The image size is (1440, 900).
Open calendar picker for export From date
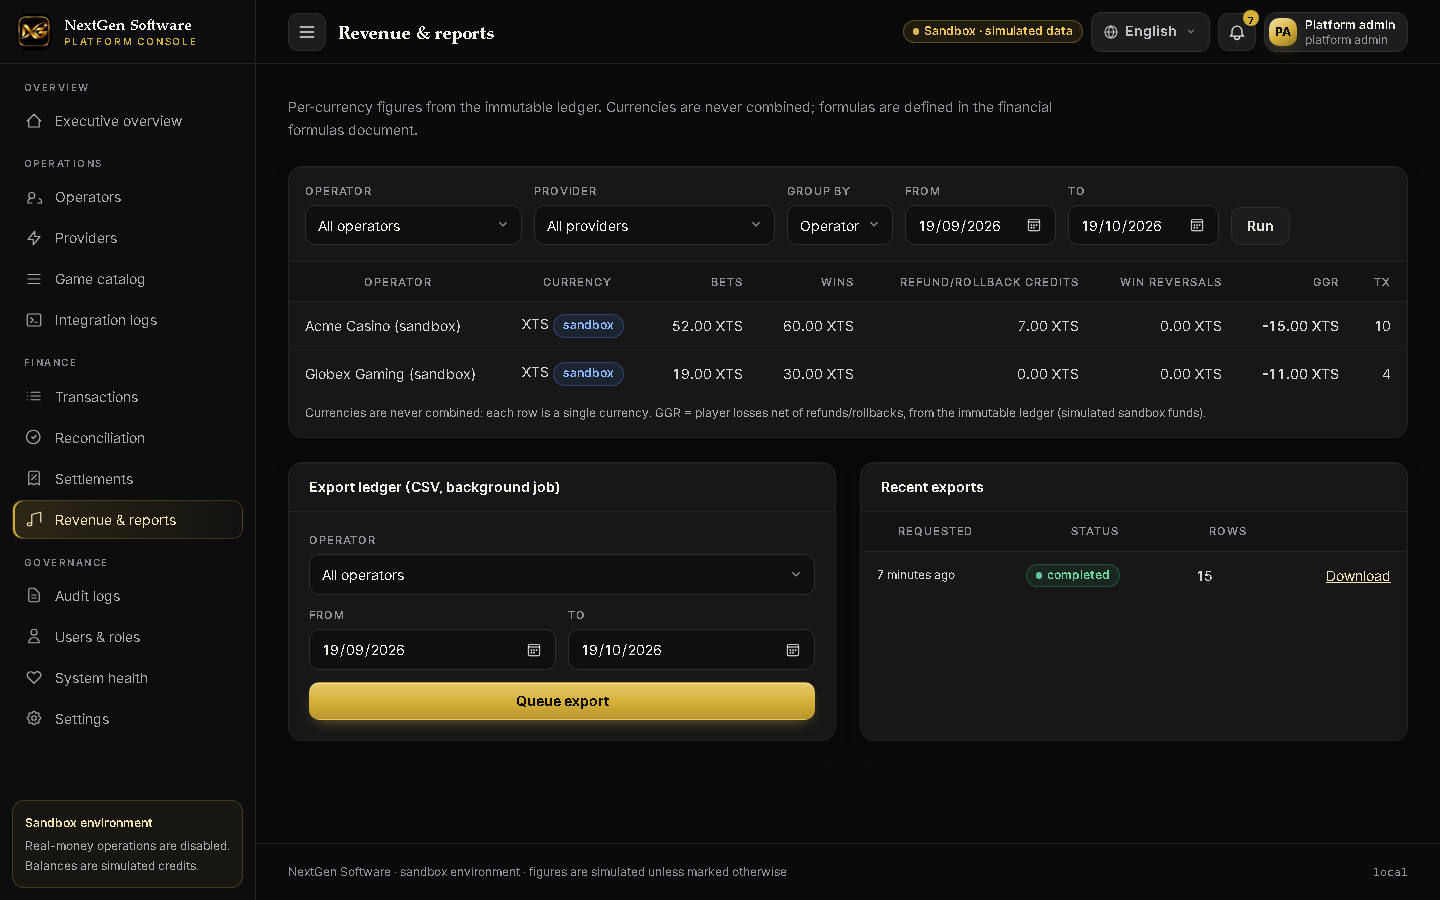(534, 650)
